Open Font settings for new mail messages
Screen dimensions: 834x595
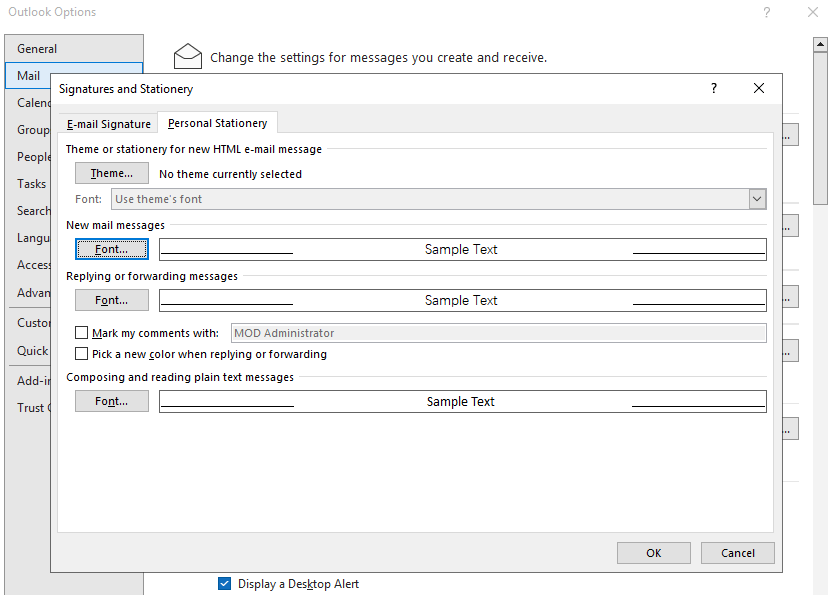click(x=112, y=249)
